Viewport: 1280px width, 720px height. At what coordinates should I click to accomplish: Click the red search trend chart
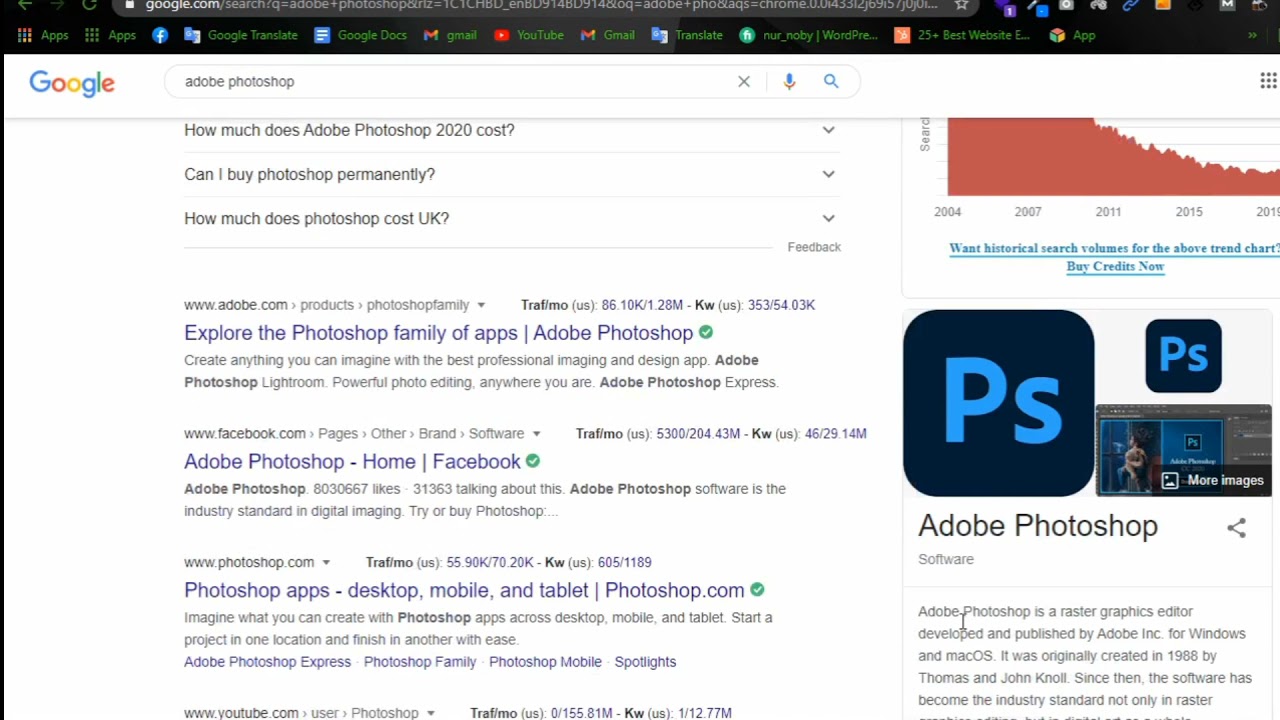(1113, 157)
